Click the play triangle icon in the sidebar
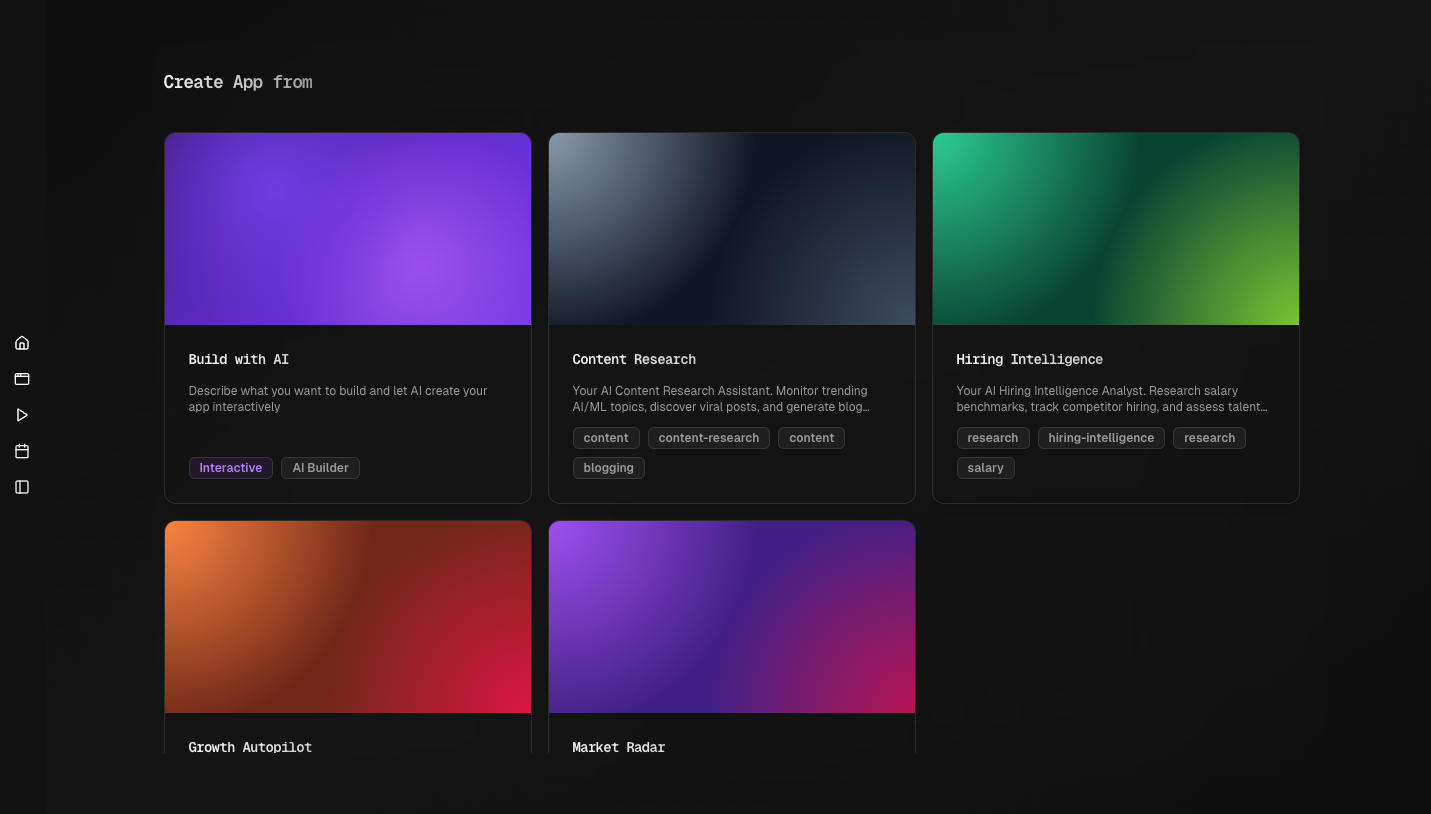This screenshot has width=1431, height=814. coord(21,414)
